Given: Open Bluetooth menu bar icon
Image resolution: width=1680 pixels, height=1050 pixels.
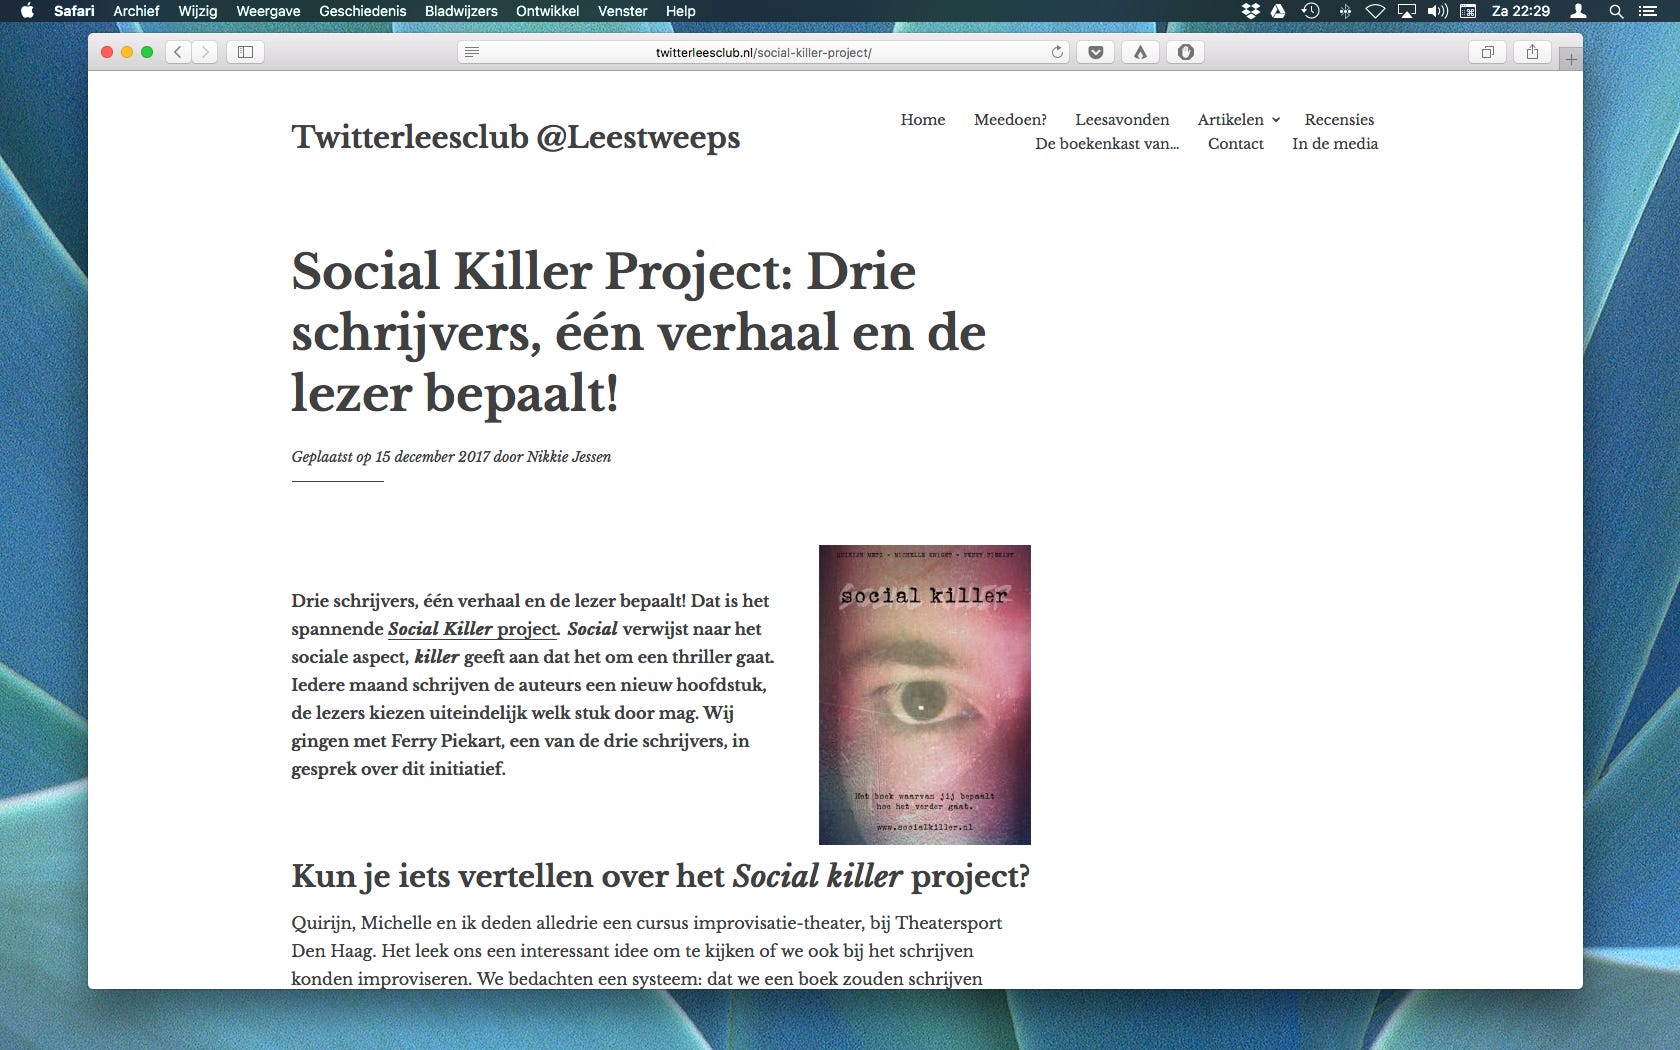Looking at the screenshot, I should click(1345, 11).
